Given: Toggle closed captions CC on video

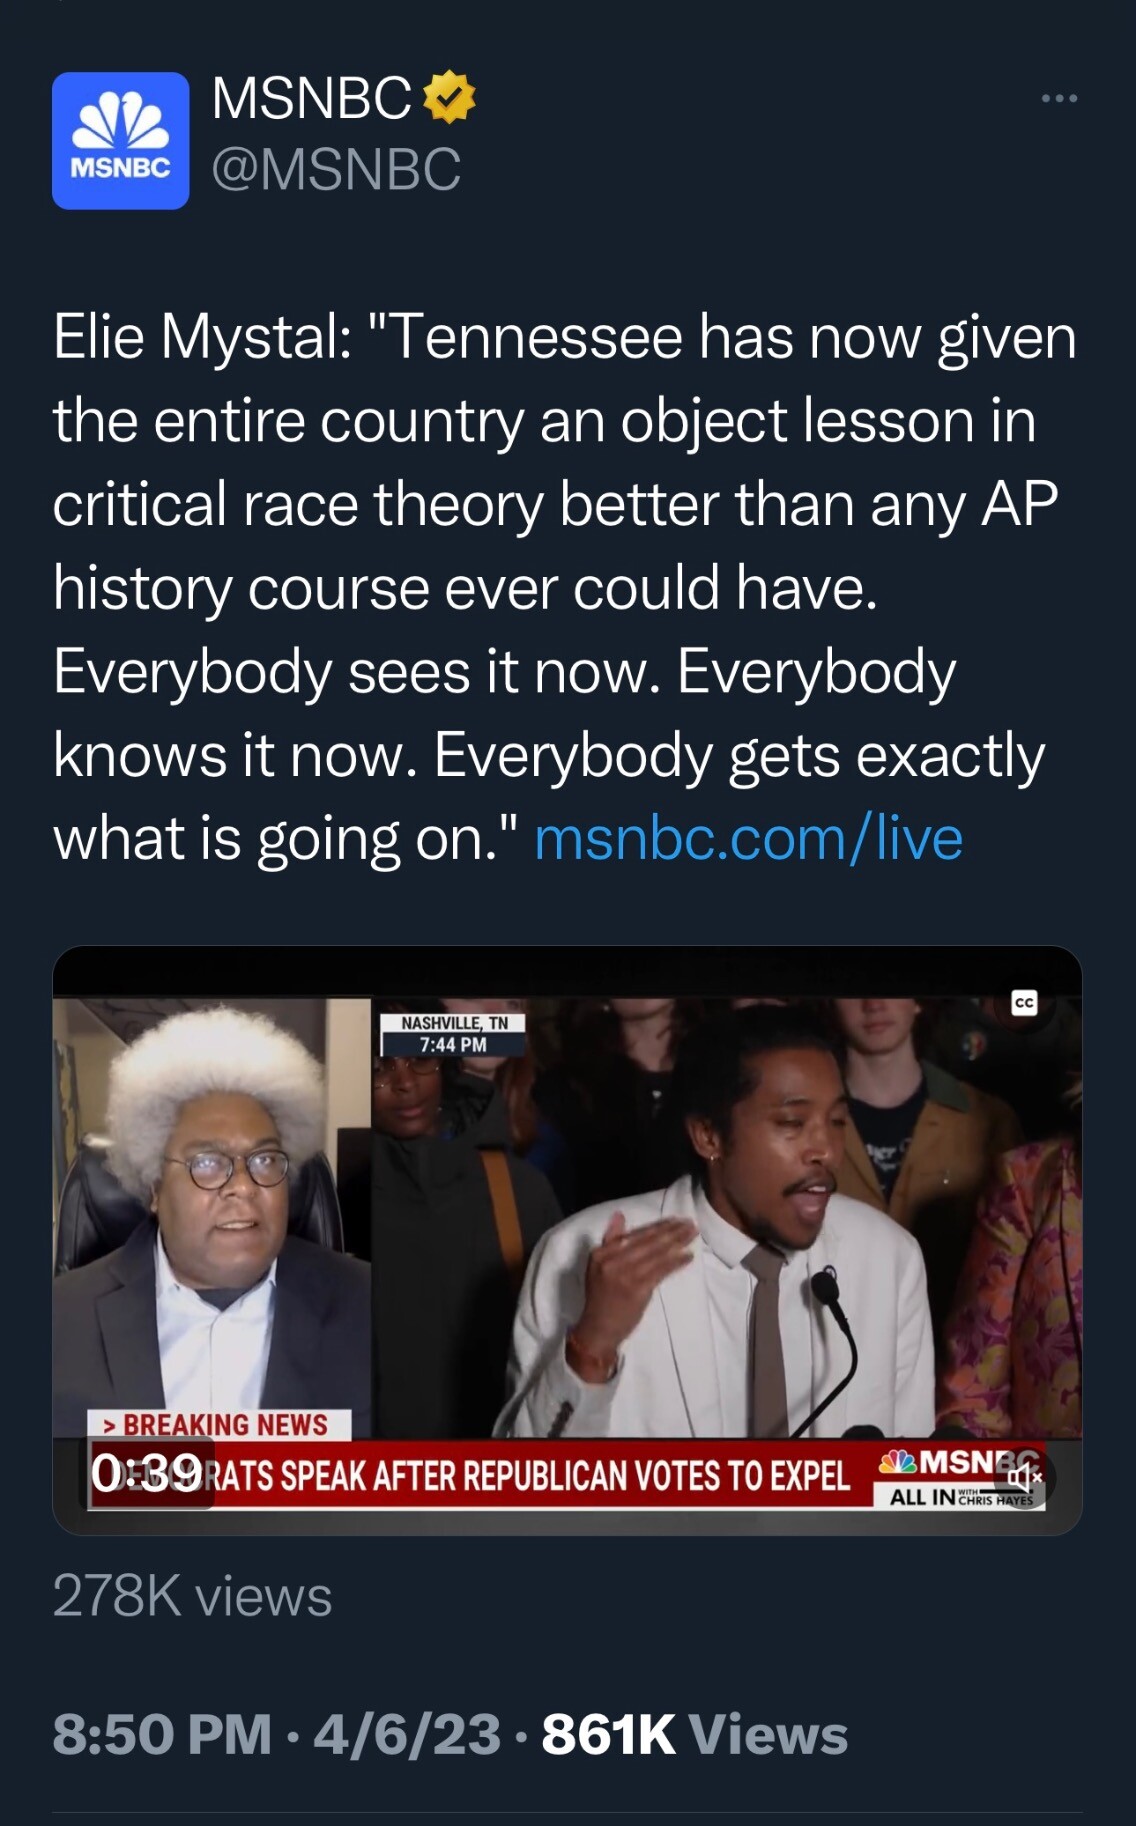Looking at the screenshot, I should 1024,1003.
